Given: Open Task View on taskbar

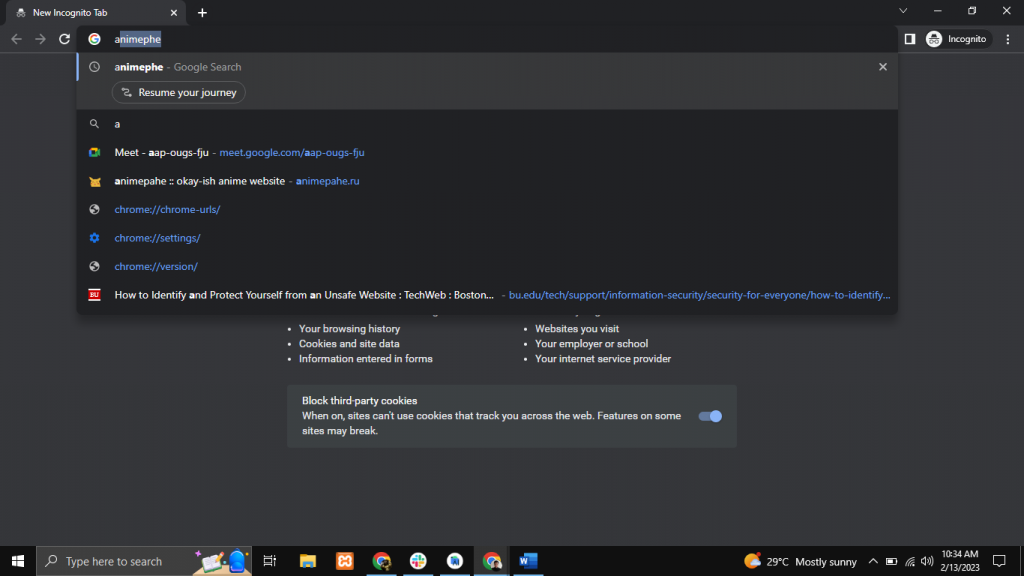Looking at the screenshot, I should (270, 561).
